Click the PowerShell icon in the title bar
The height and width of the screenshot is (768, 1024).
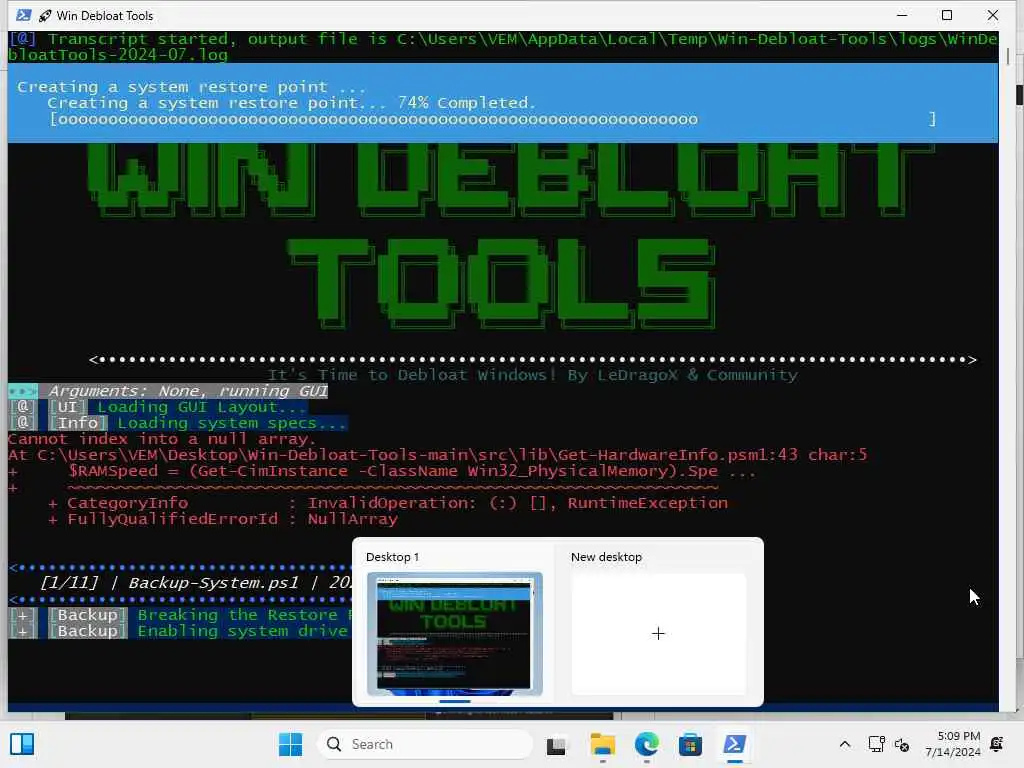click(24, 15)
